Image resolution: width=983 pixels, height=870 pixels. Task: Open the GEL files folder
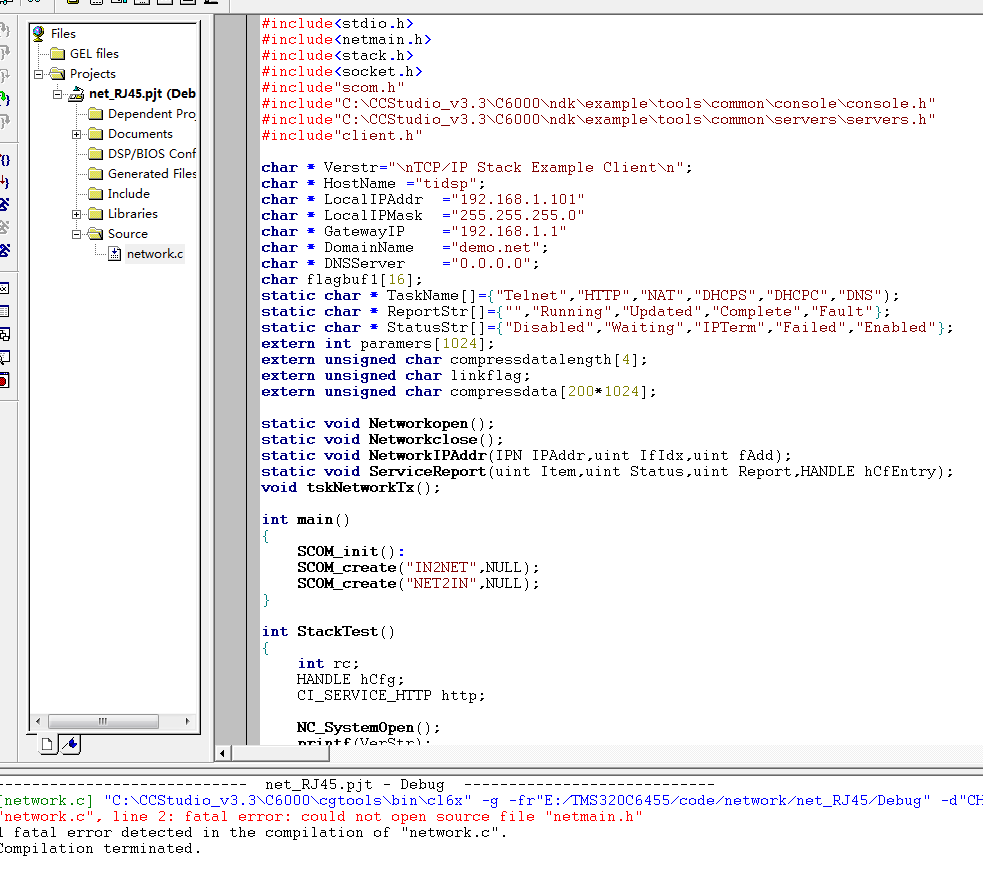click(x=94, y=54)
